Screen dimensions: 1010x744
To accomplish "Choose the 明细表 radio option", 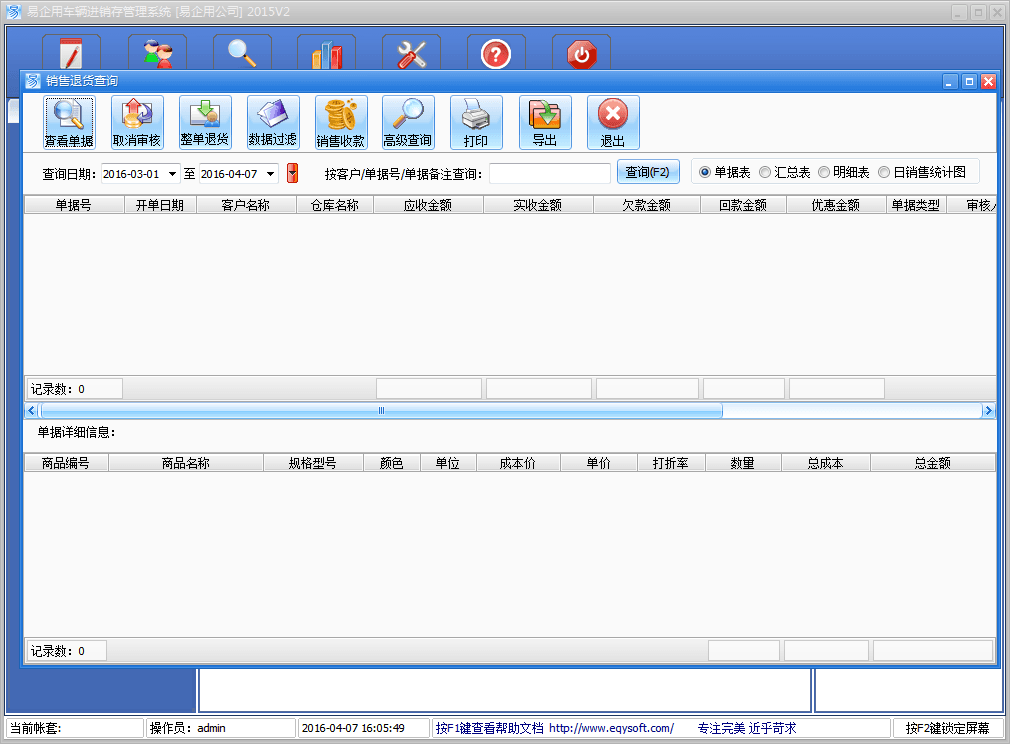I will (x=824, y=172).
